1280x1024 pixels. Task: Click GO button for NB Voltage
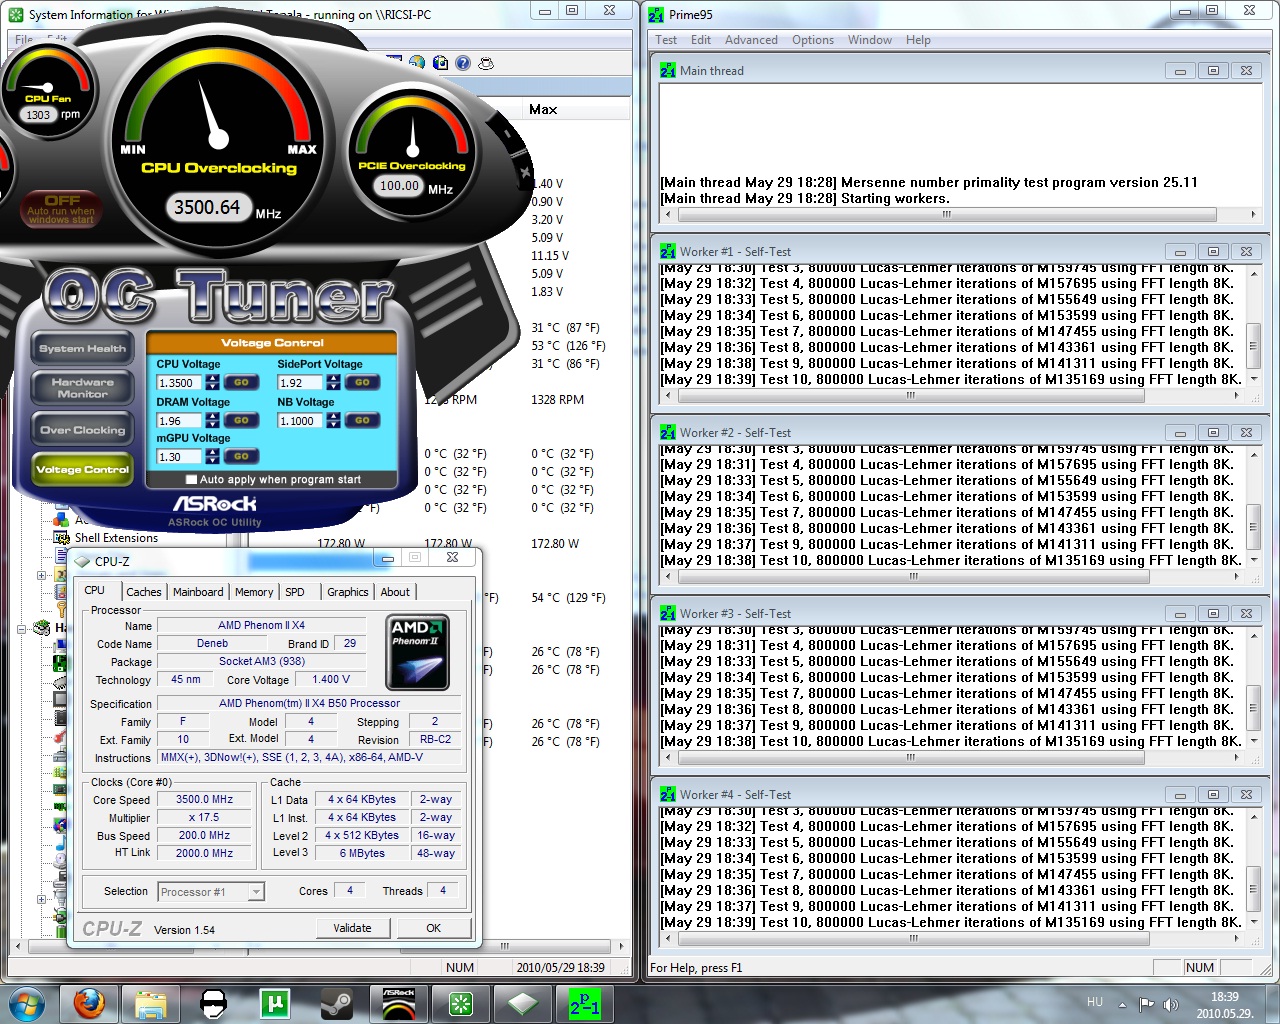coord(362,420)
